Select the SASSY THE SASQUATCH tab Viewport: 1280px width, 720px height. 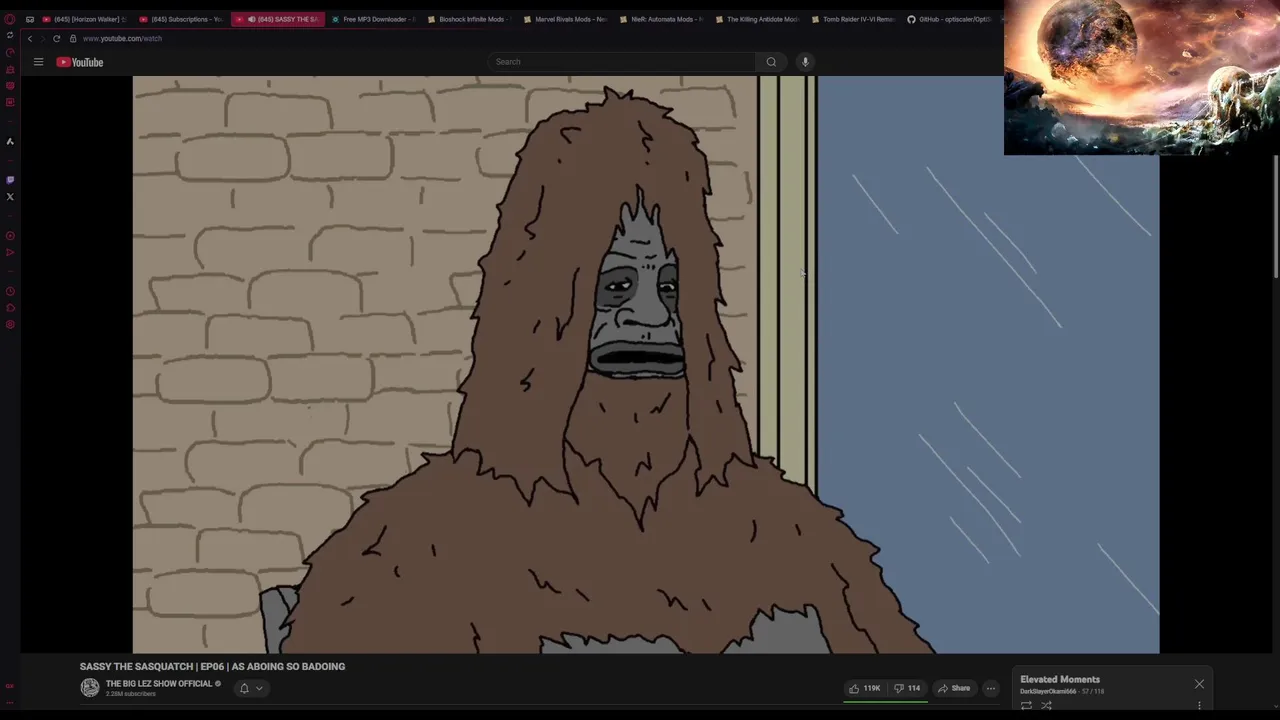coord(278,19)
